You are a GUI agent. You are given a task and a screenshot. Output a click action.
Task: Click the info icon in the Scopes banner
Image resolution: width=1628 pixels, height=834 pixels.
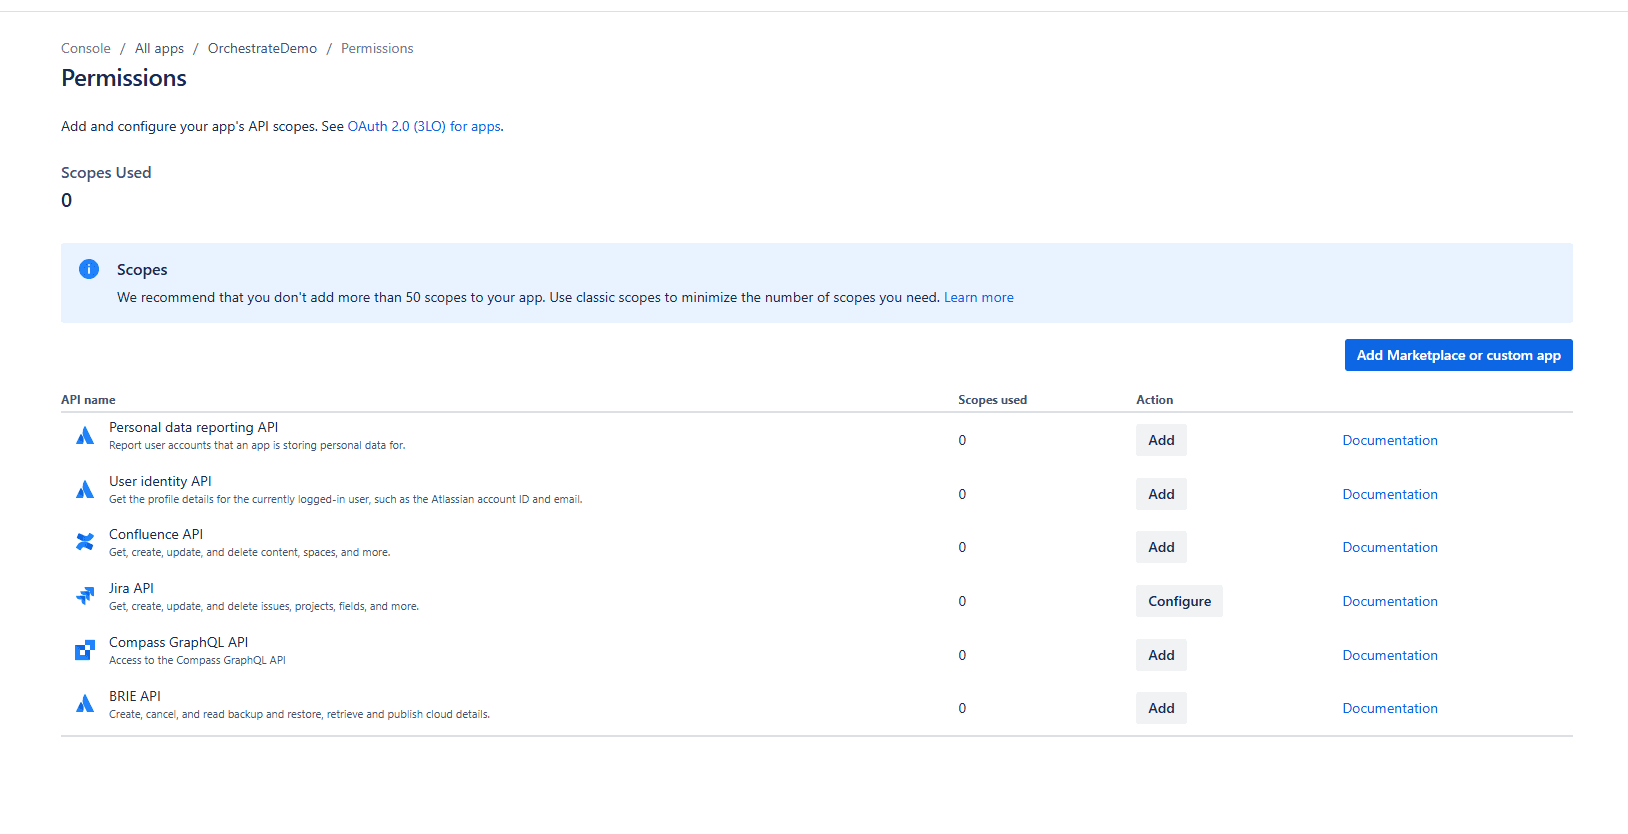coord(89,269)
